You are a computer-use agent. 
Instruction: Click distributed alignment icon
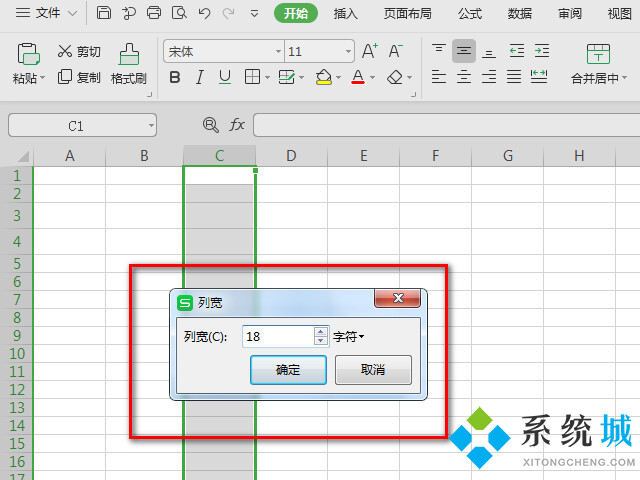tap(539, 77)
